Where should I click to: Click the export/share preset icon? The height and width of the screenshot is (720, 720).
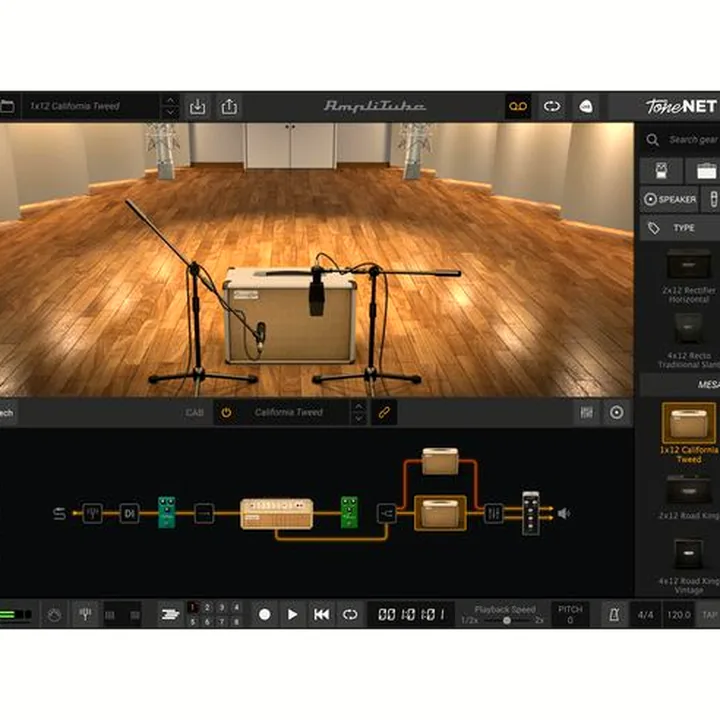229,107
